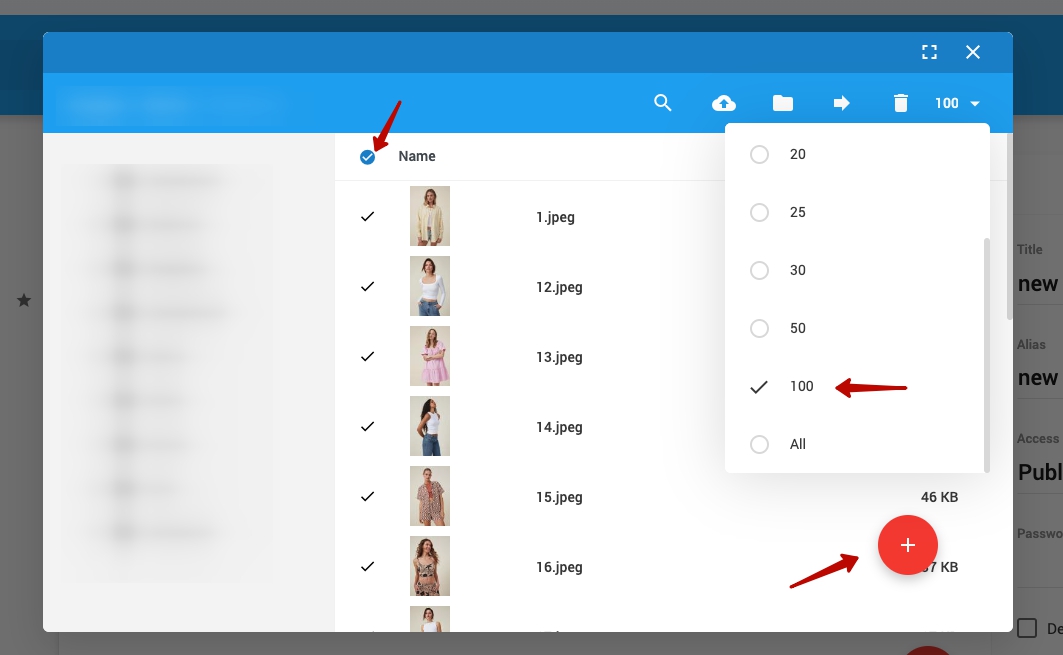Viewport: 1063px width, 655px height.
Task: Click the file name 12.jpeg
Action: [x=559, y=287]
